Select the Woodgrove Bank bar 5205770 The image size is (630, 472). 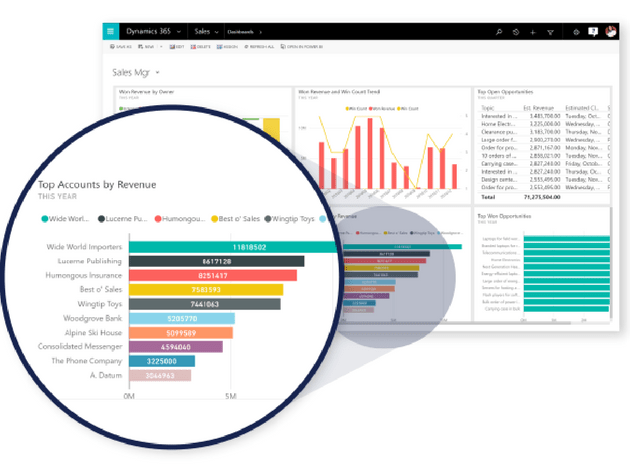(182, 319)
